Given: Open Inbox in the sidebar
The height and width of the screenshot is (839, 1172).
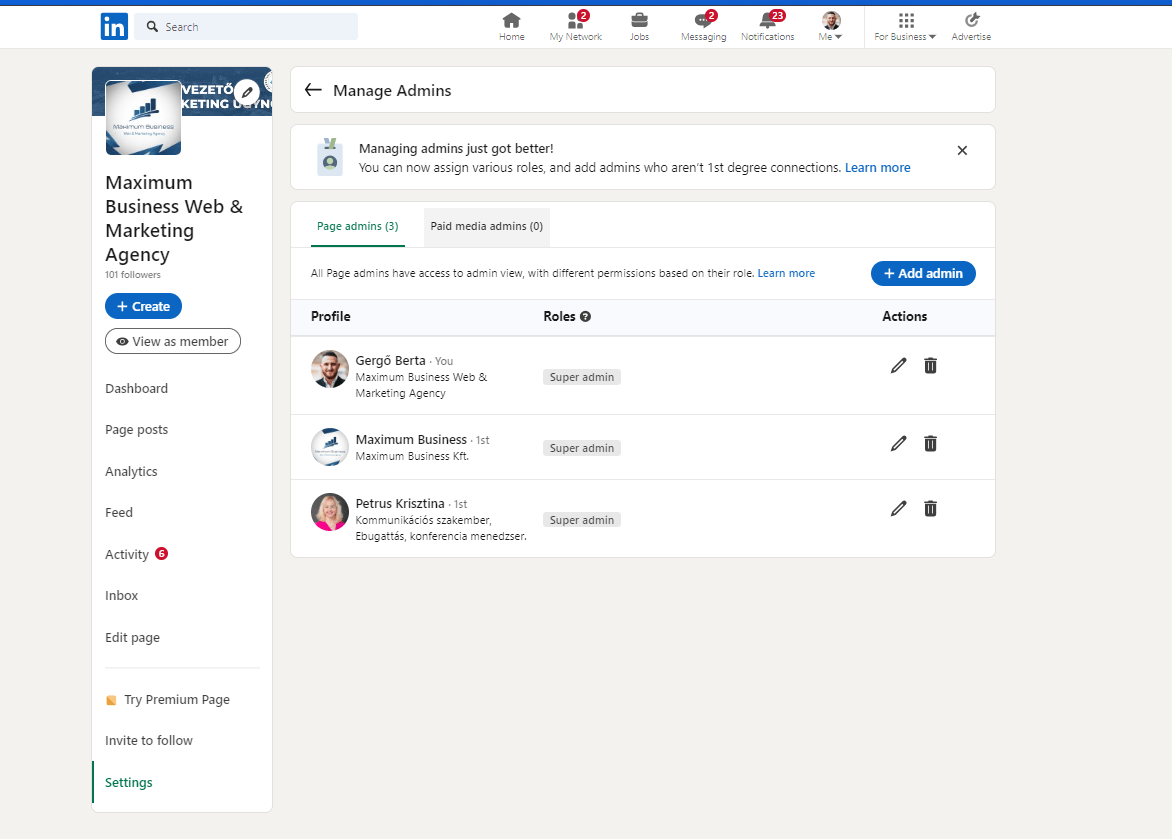Looking at the screenshot, I should pos(122,595).
